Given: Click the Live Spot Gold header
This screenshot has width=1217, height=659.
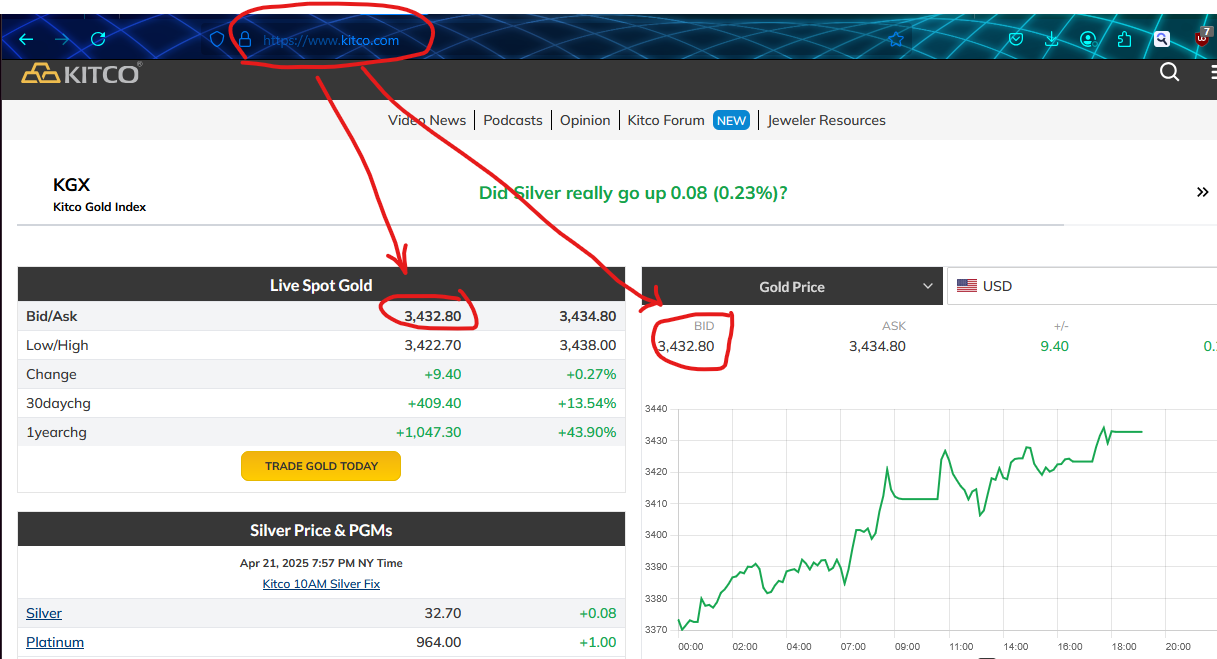Looking at the screenshot, I should (321, 285).
